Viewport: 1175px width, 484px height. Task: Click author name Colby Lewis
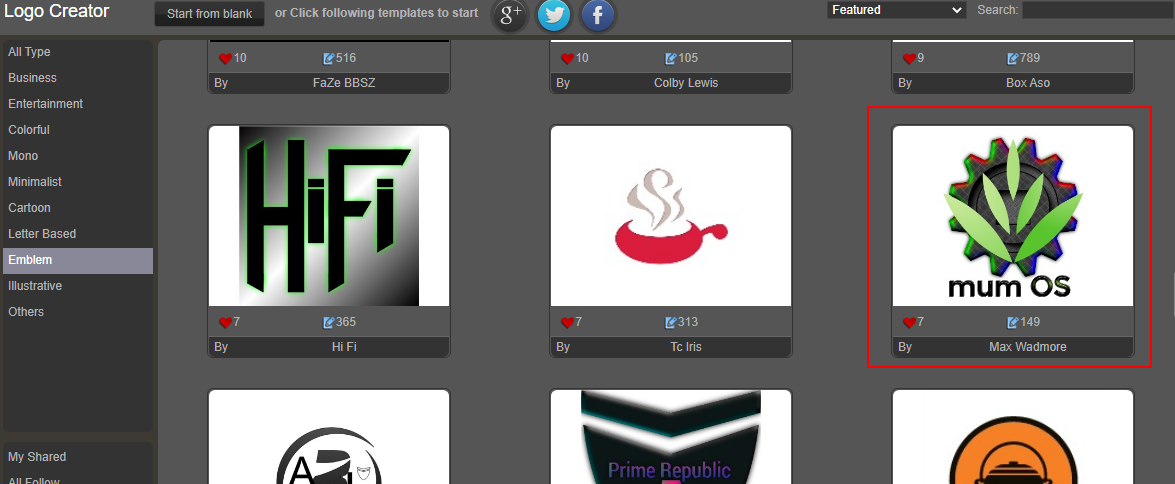(x=686, y=82)
